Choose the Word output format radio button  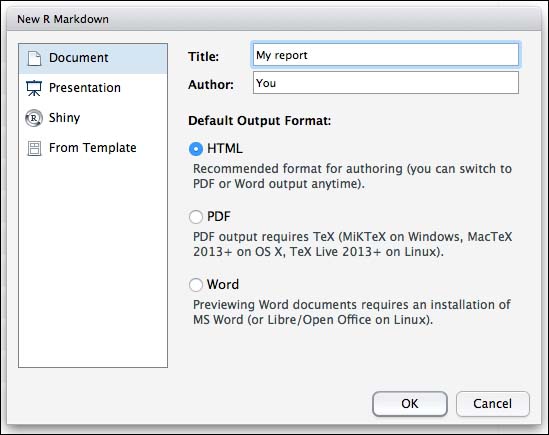coord(196,285)
